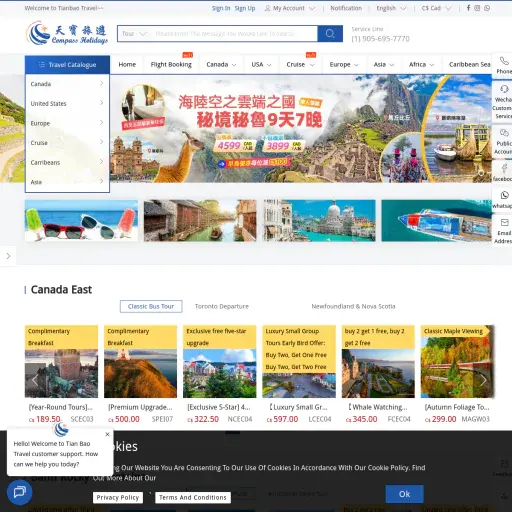Click the search message input field

click(x=233, y=34)
